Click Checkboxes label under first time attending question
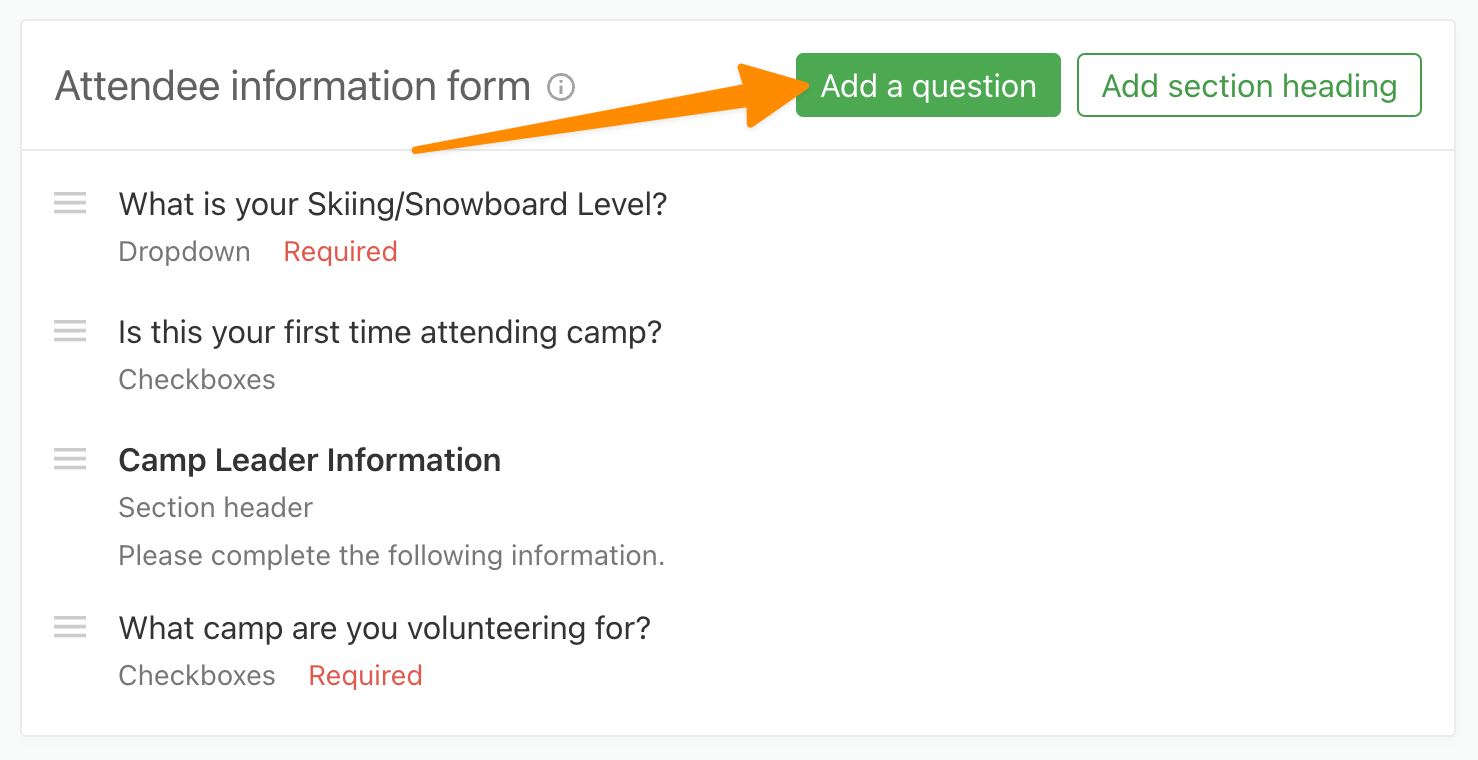This screenshot has width=1478, height=760. pos(197,380)
